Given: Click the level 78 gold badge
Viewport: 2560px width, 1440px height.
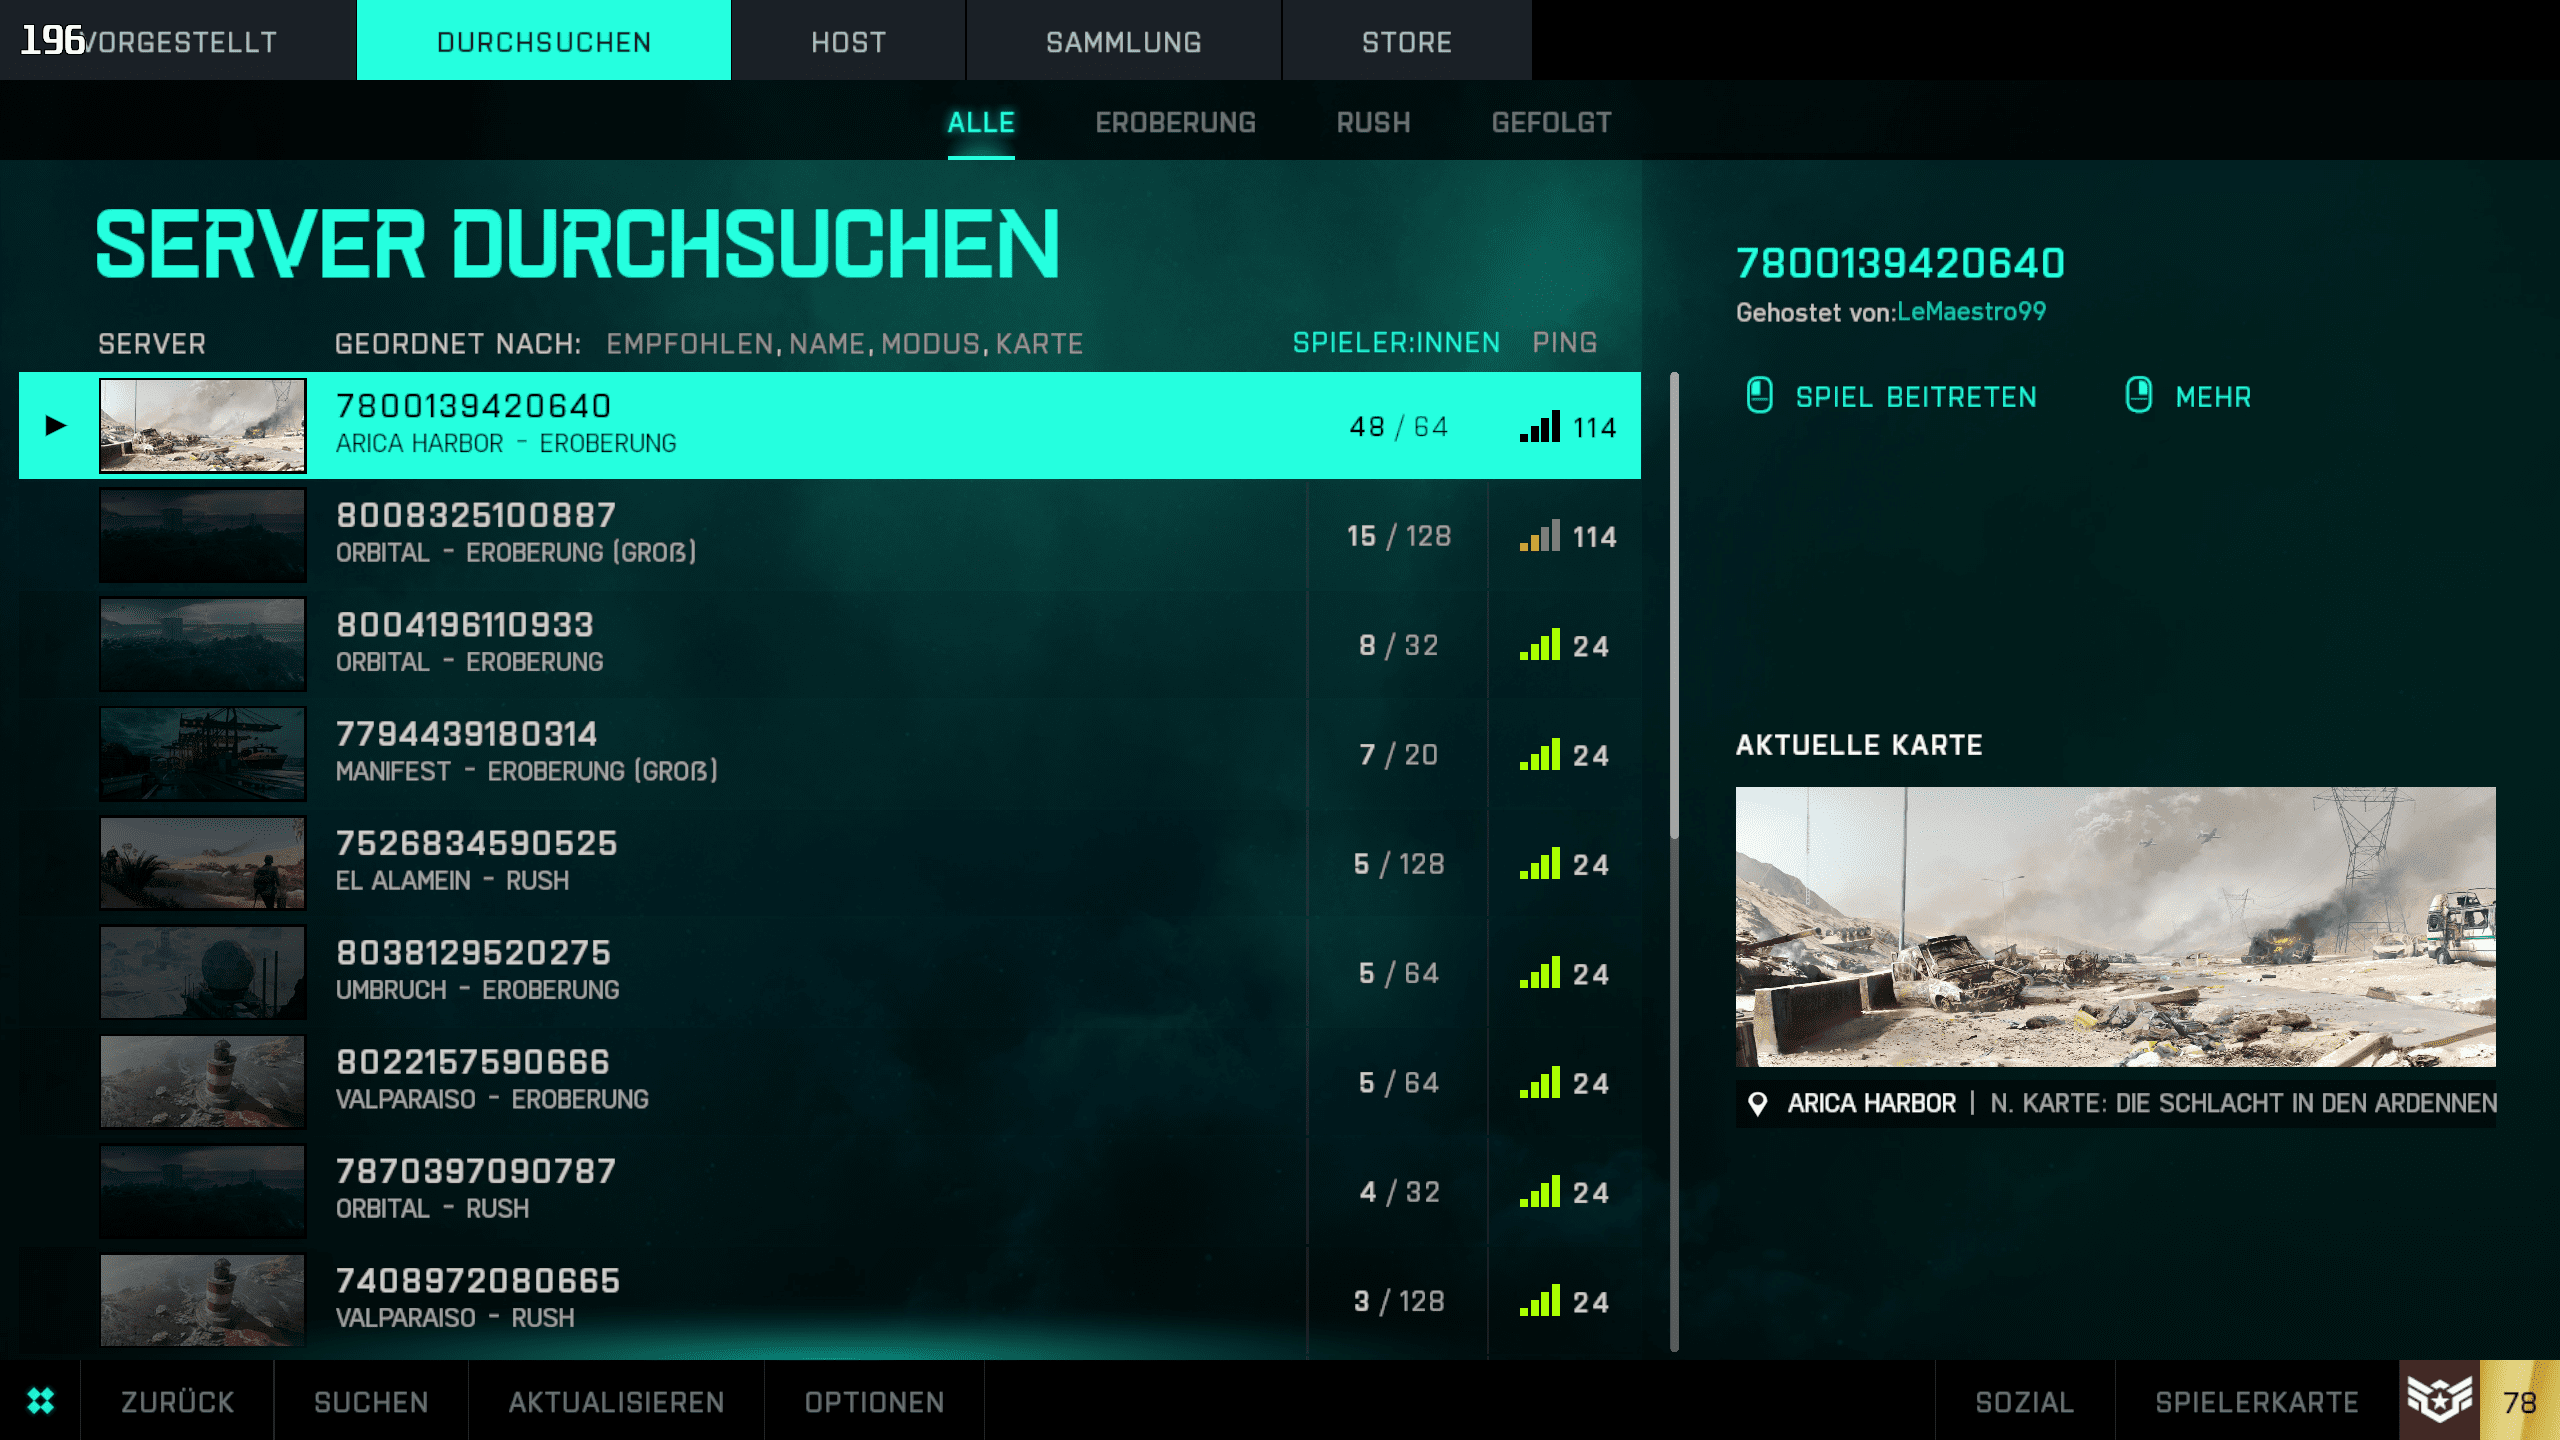Looking at the screenshot, I should (2519, 1401).
